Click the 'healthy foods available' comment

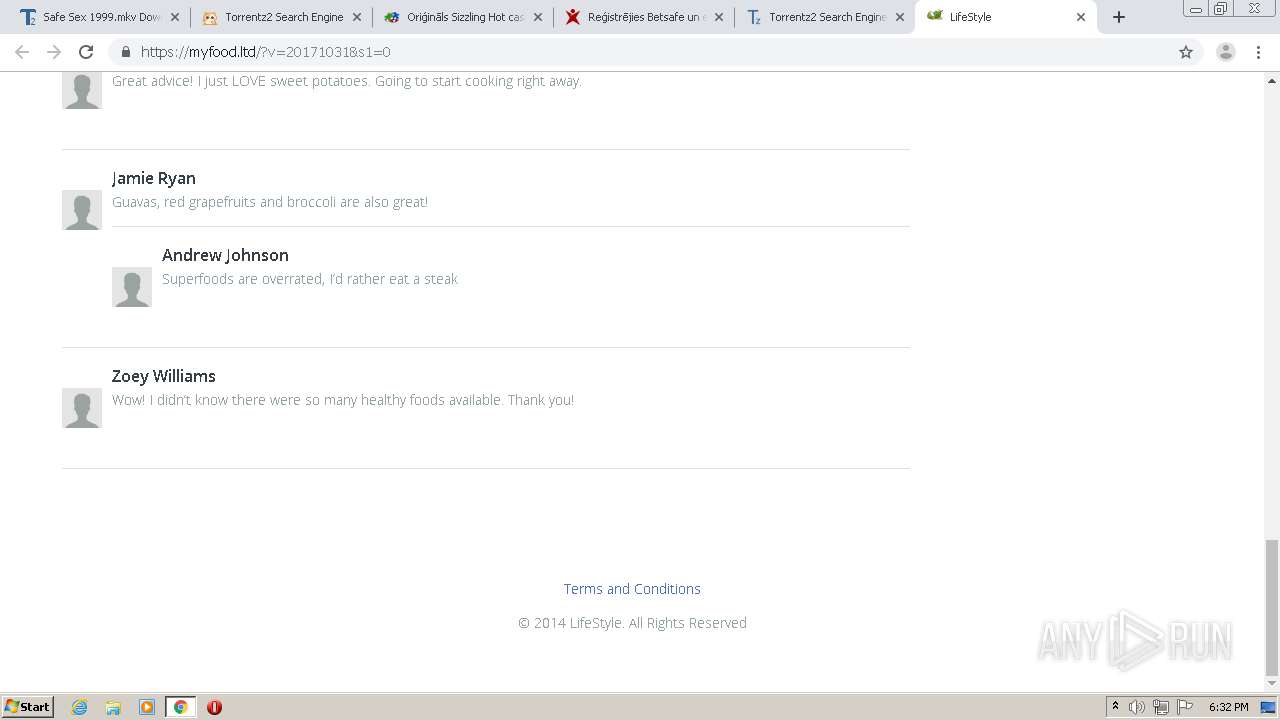click(343, 400)
